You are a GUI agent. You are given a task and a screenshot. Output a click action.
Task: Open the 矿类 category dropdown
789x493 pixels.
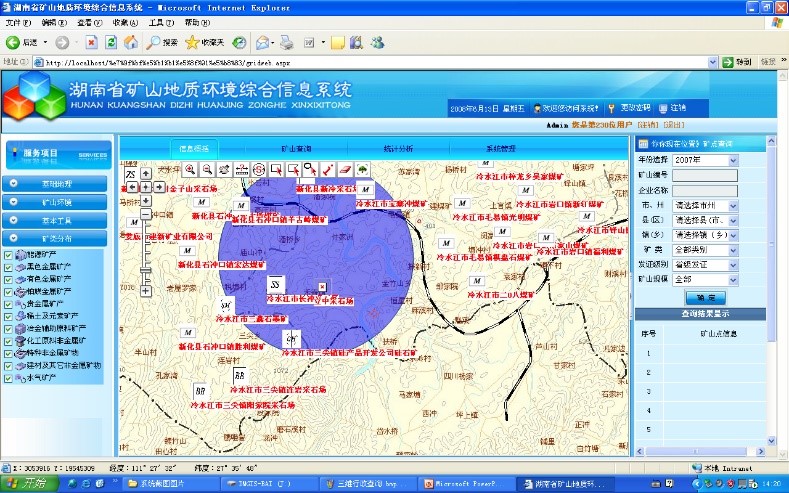[732, 250]
